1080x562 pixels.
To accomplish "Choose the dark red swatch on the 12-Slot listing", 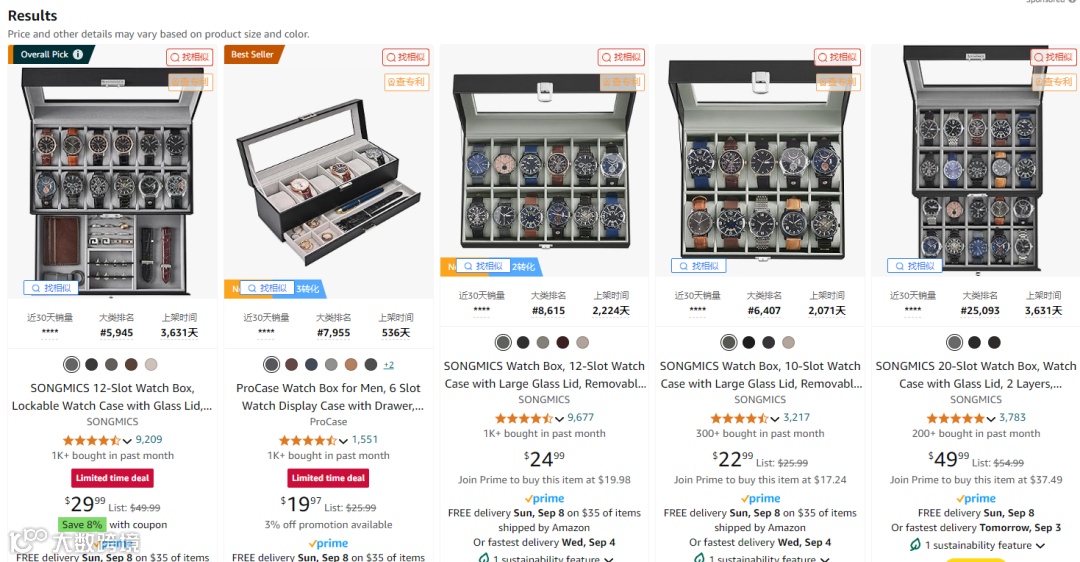I will 563,342.
